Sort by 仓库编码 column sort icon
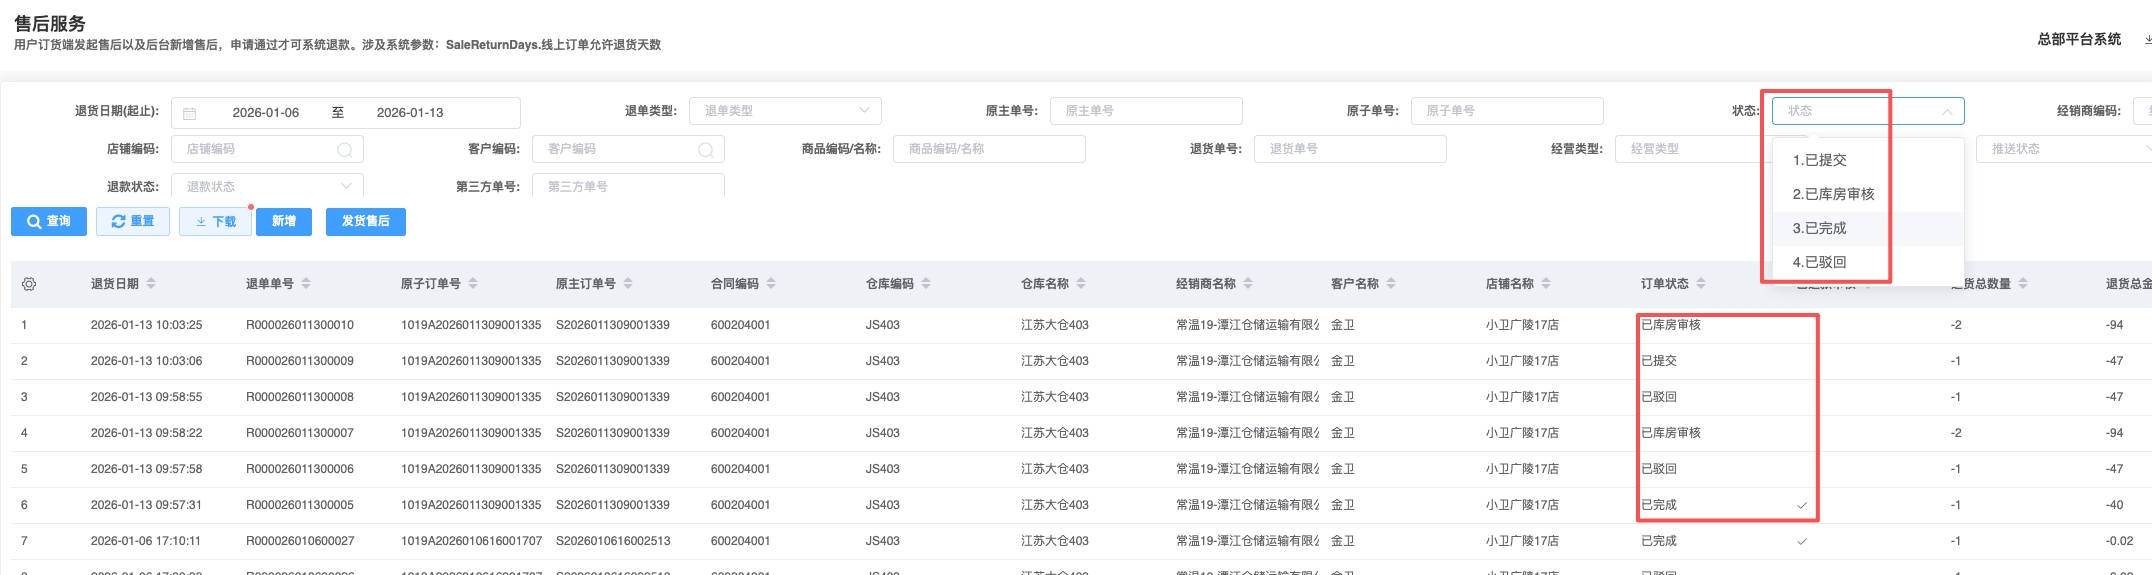The width and height of the screenshot is (2152, 575). tap(926, 284)
